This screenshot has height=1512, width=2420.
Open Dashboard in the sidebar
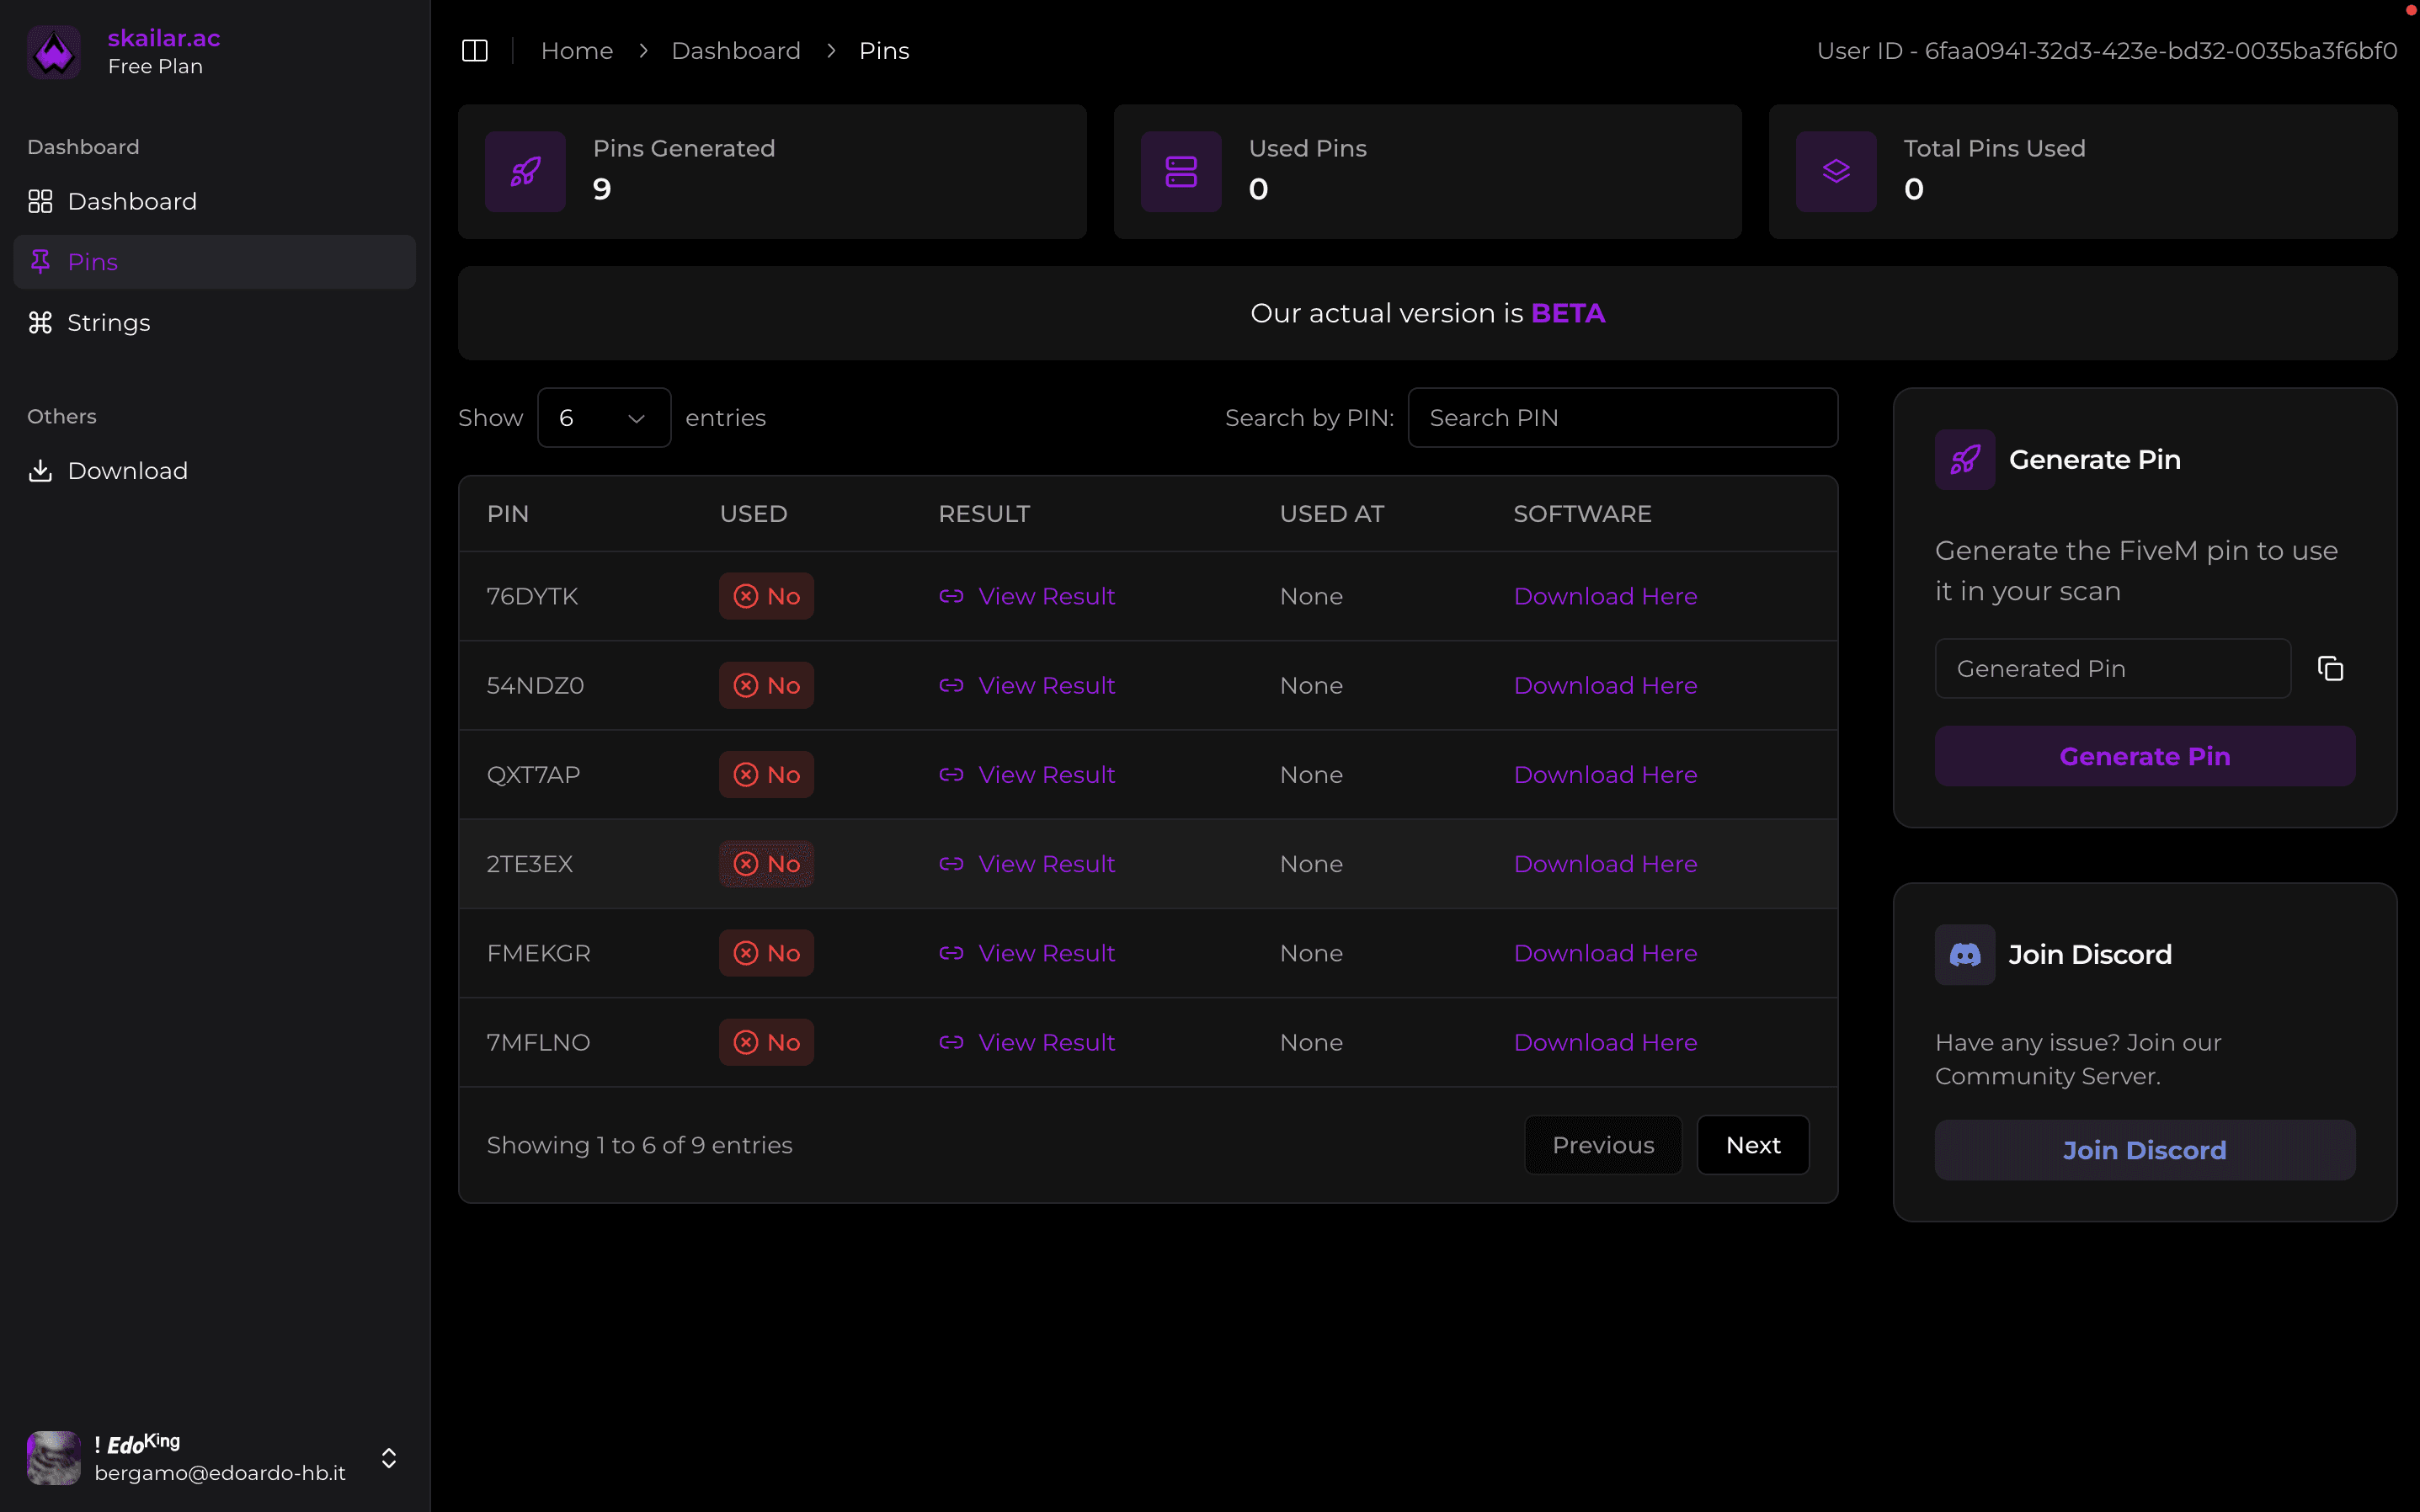(214, 201)
